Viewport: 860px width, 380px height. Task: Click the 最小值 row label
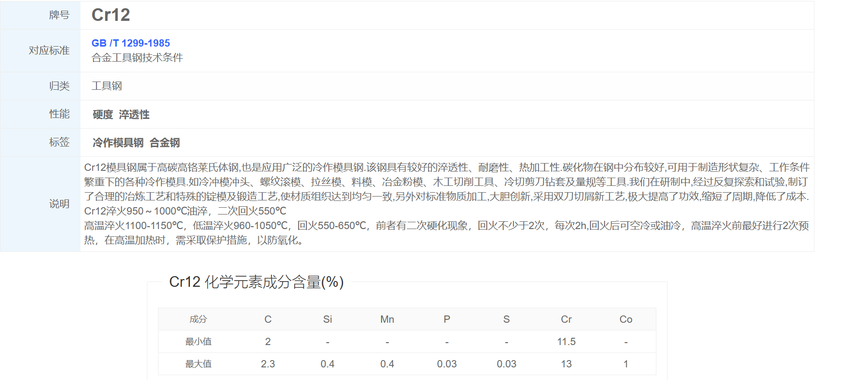pos(198,342)
